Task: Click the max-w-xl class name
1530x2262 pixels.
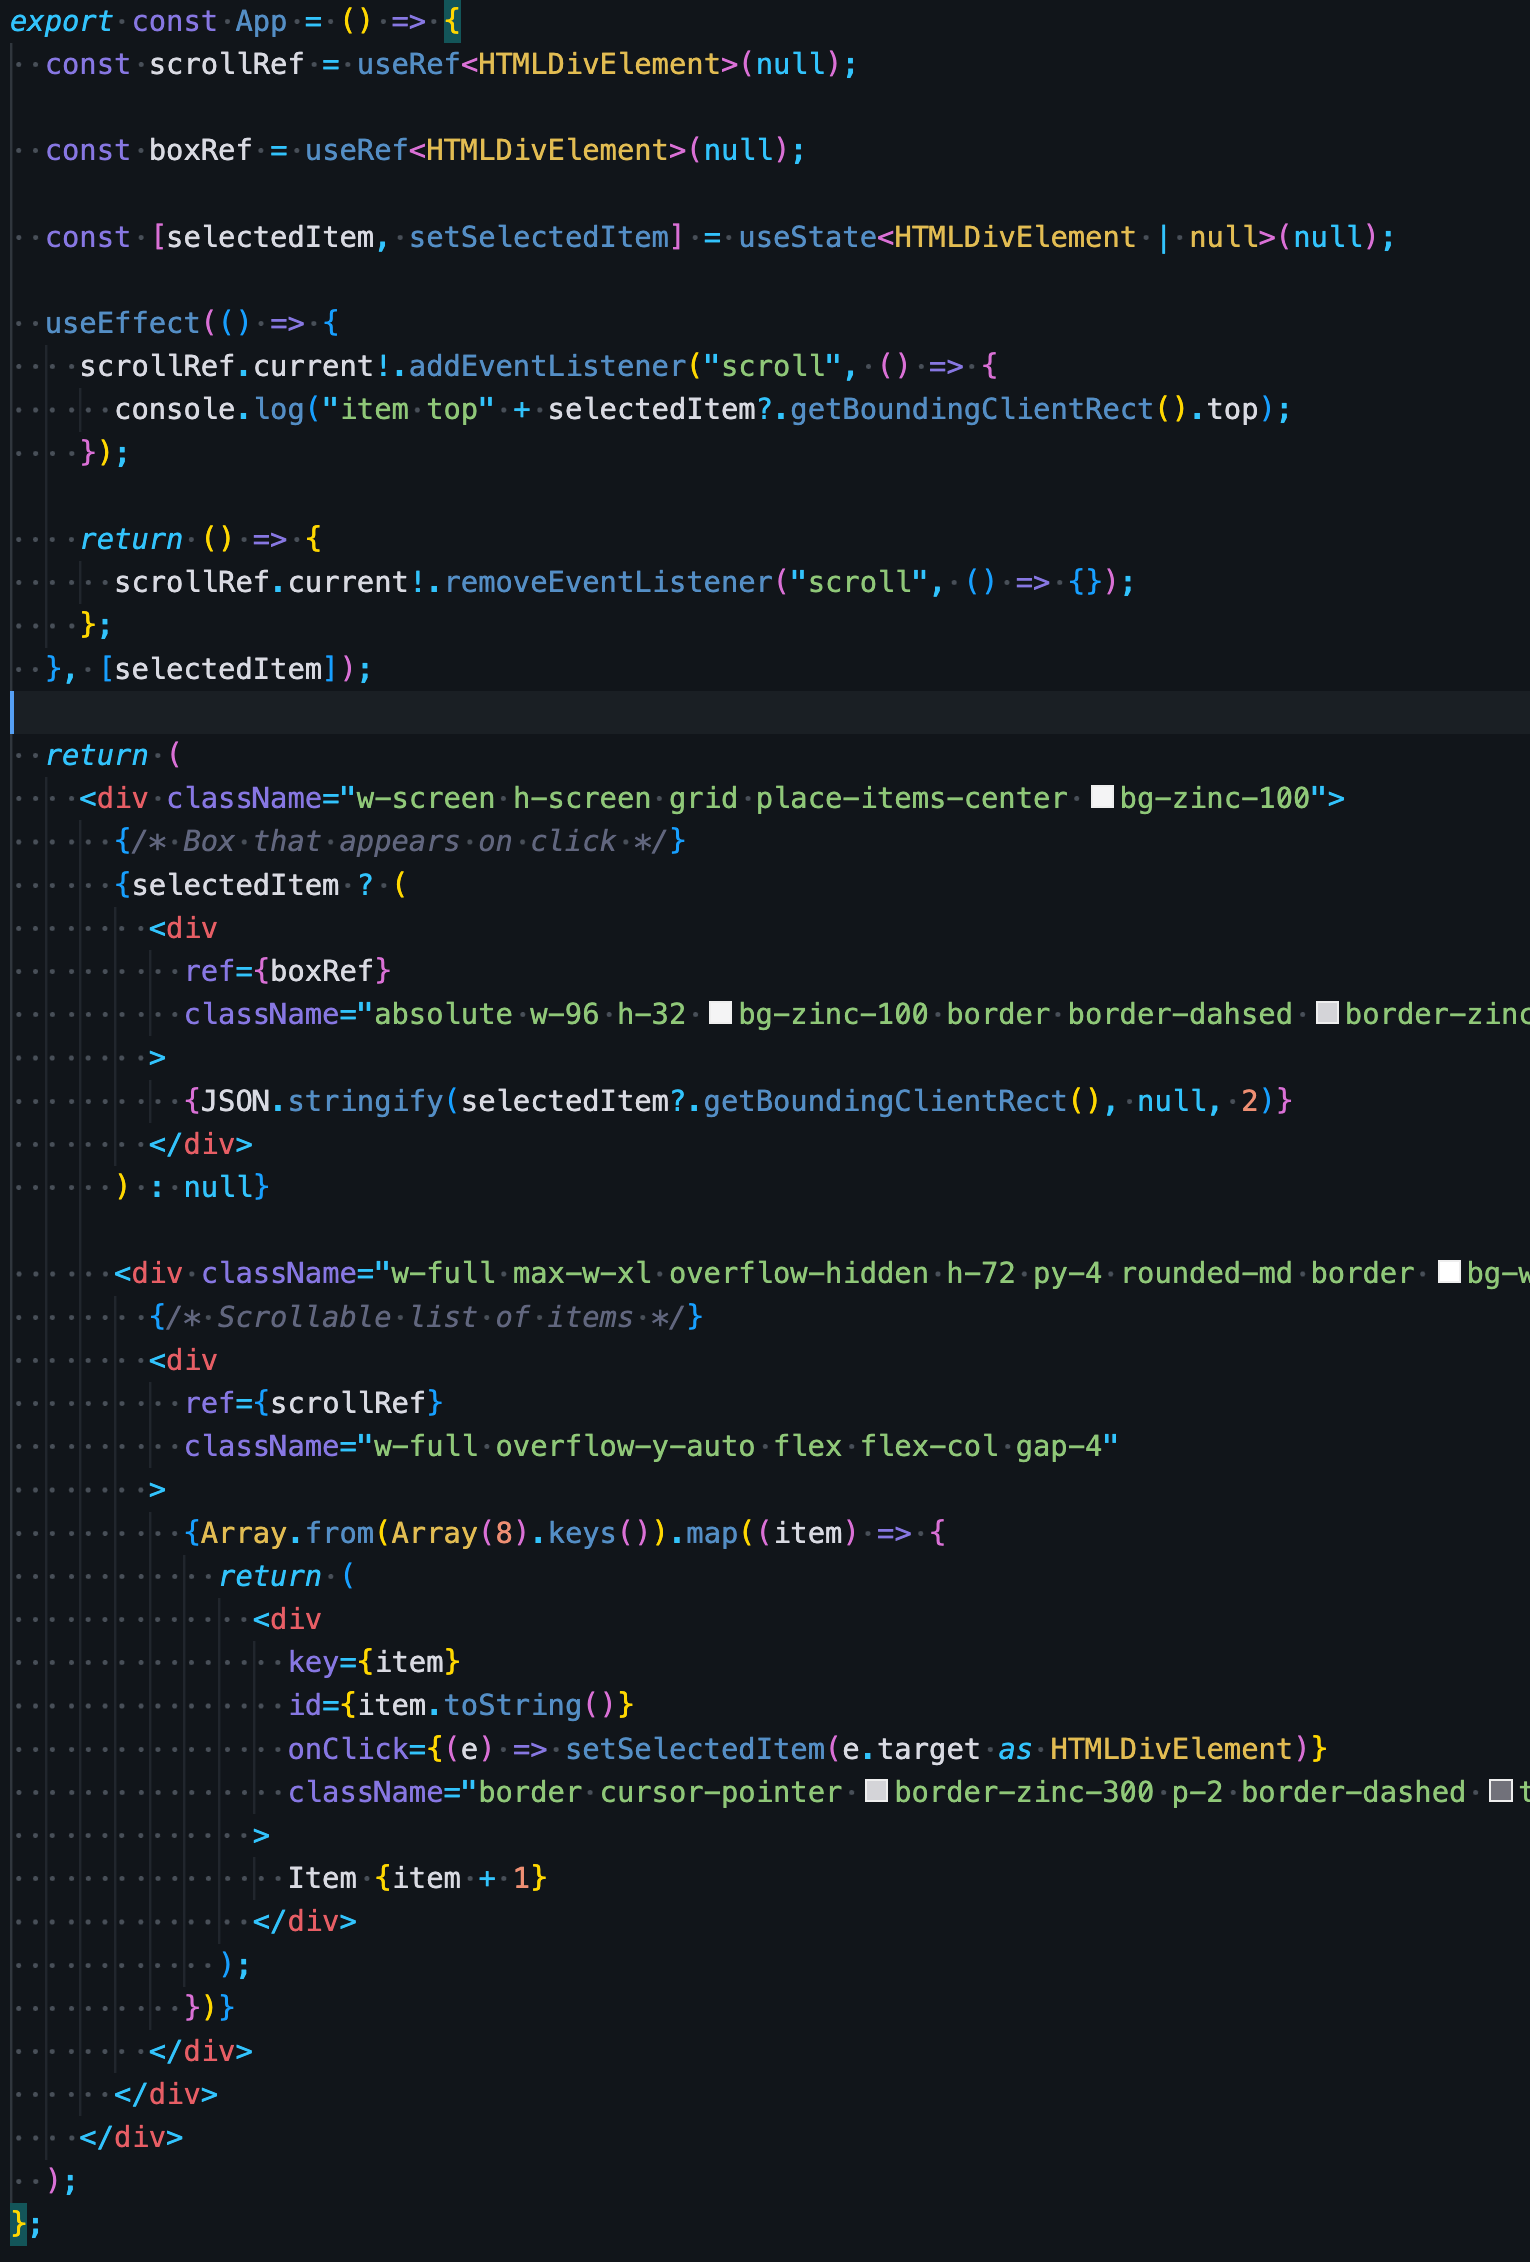Action: 582,1273
